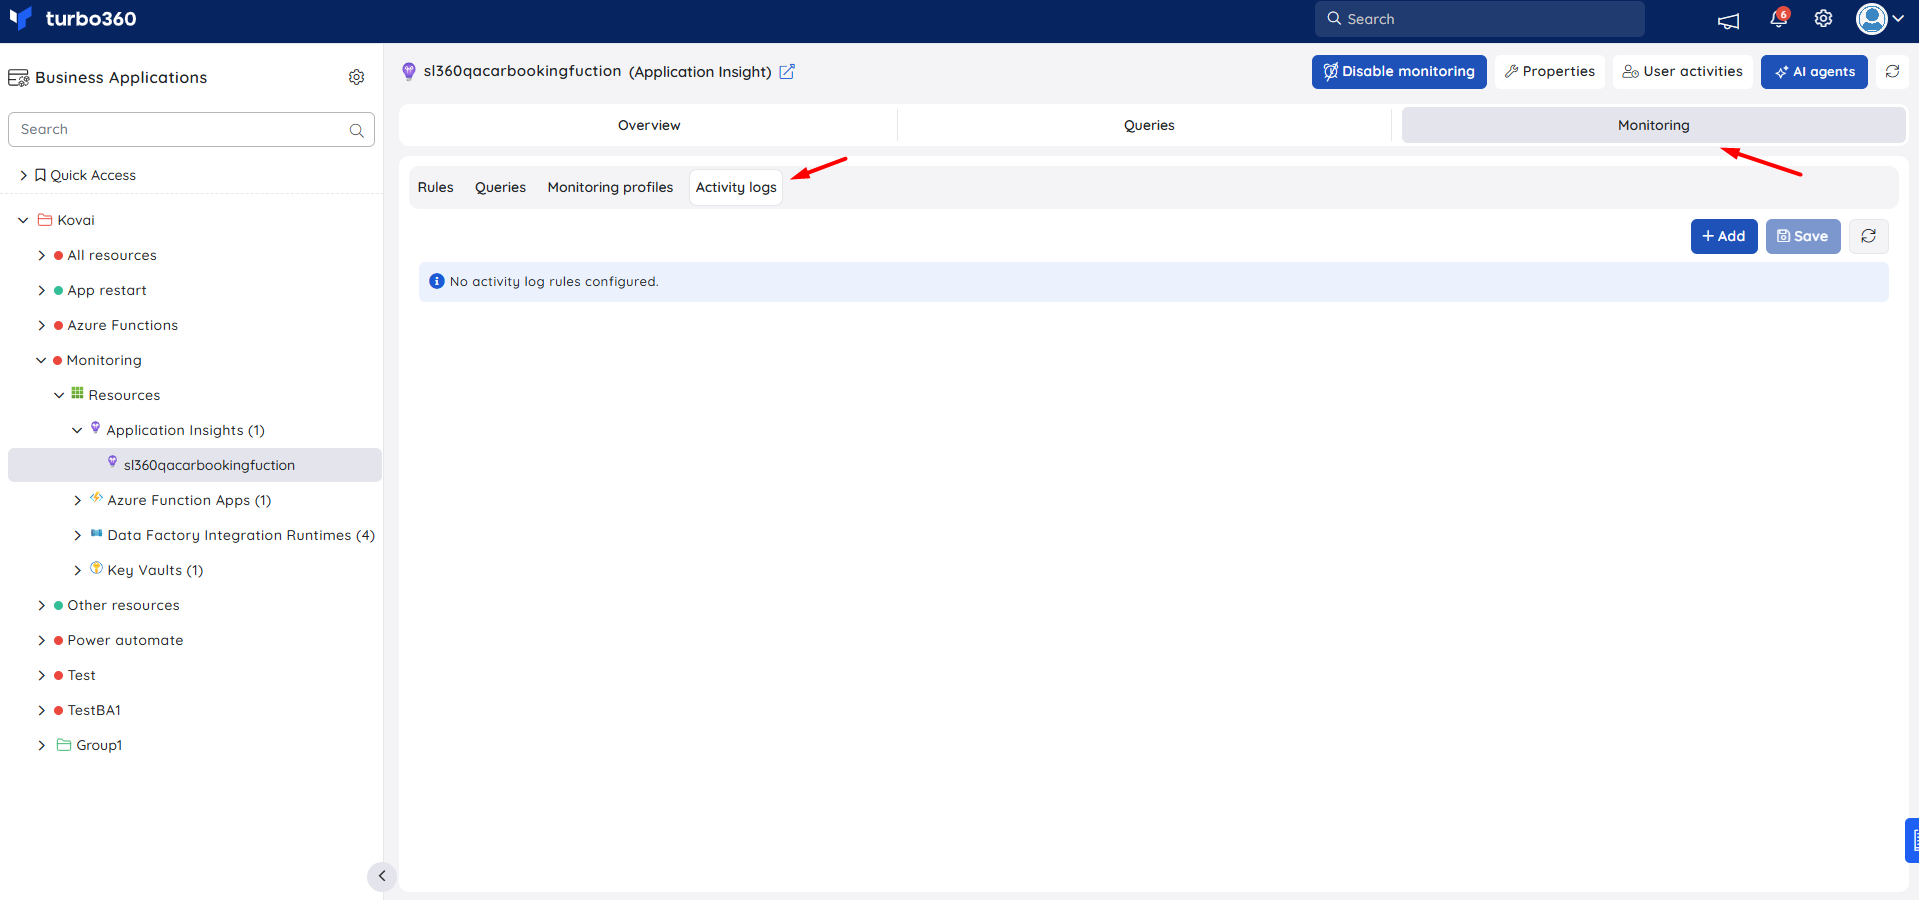
Task: Open the settings gear in top bar
Action: point(1824,19)
